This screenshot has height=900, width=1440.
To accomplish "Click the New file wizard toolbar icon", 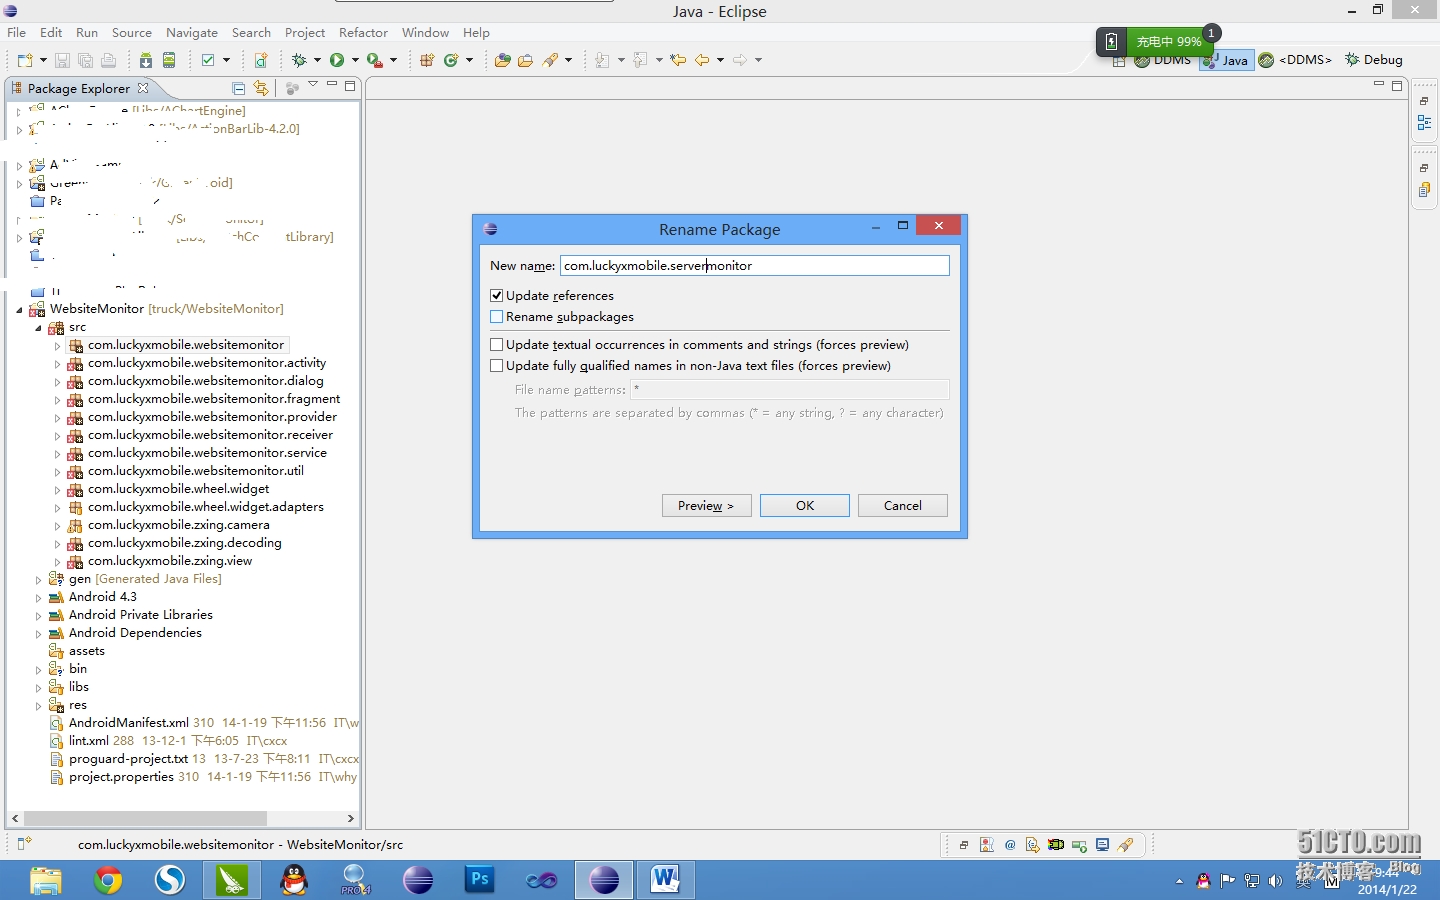I will pos(24,60).
